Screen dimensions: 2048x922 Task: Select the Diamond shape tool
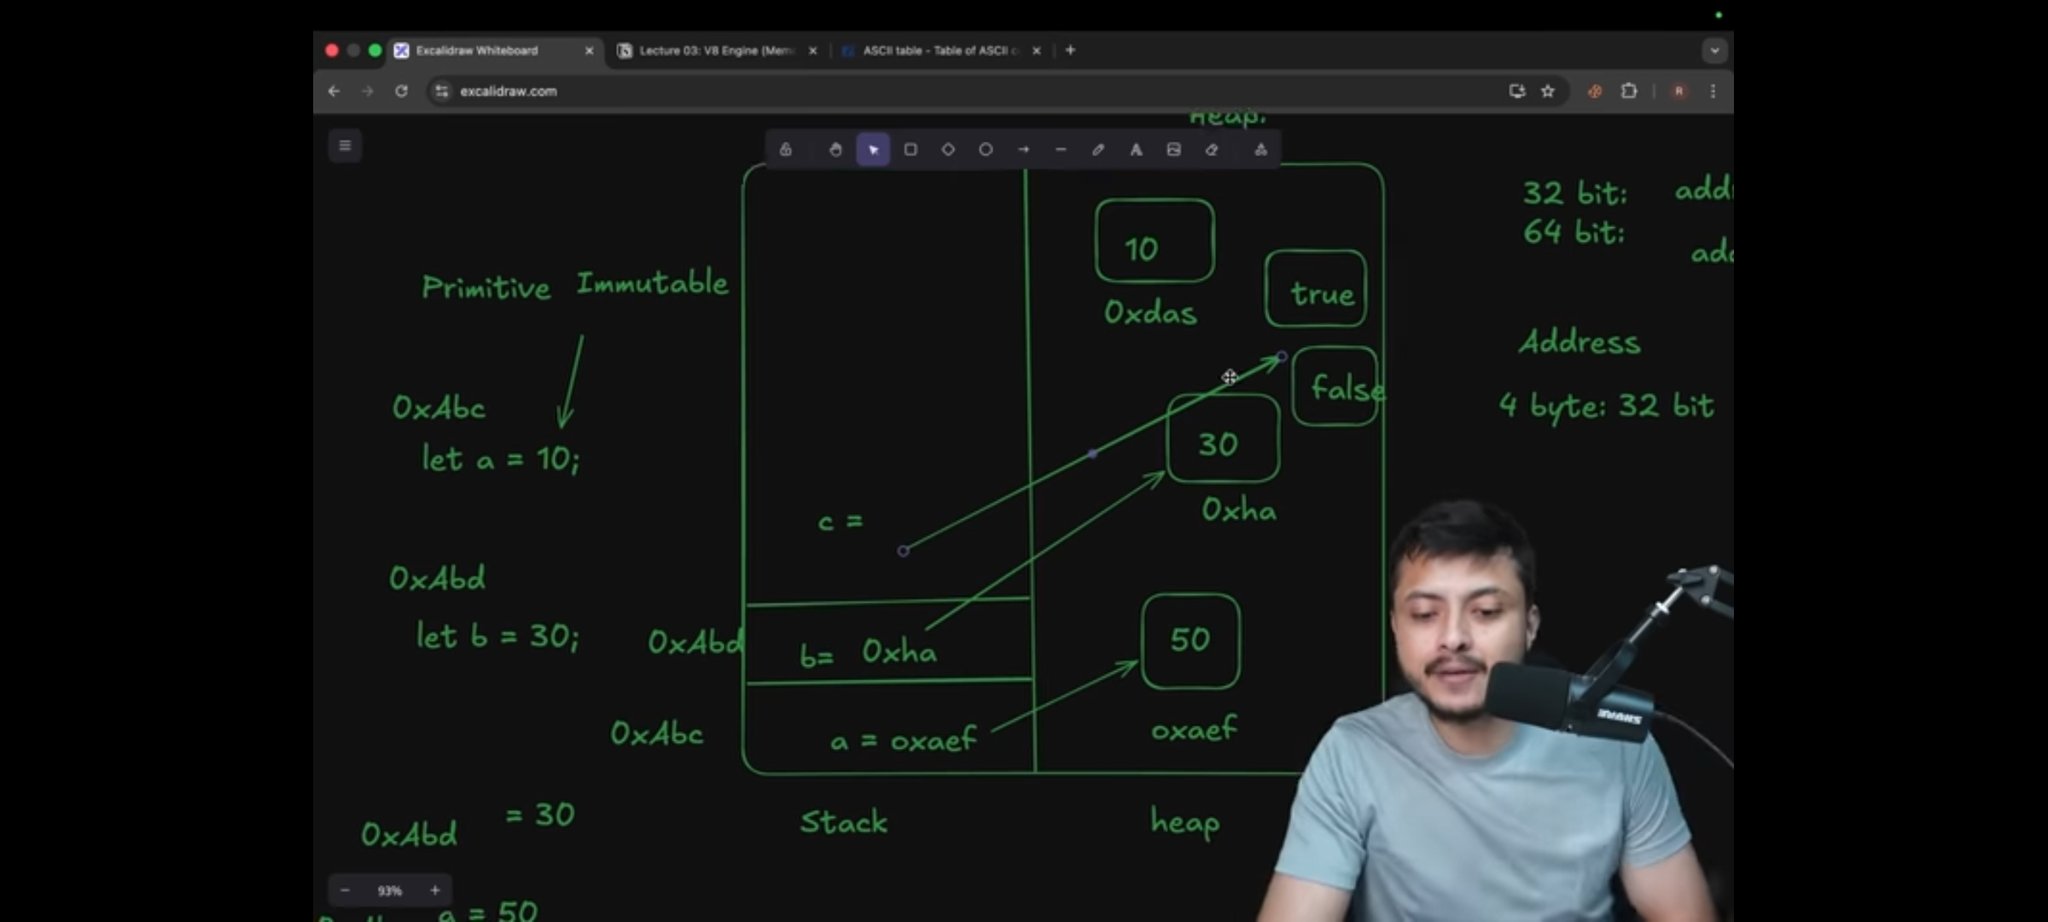click(948, 150)
